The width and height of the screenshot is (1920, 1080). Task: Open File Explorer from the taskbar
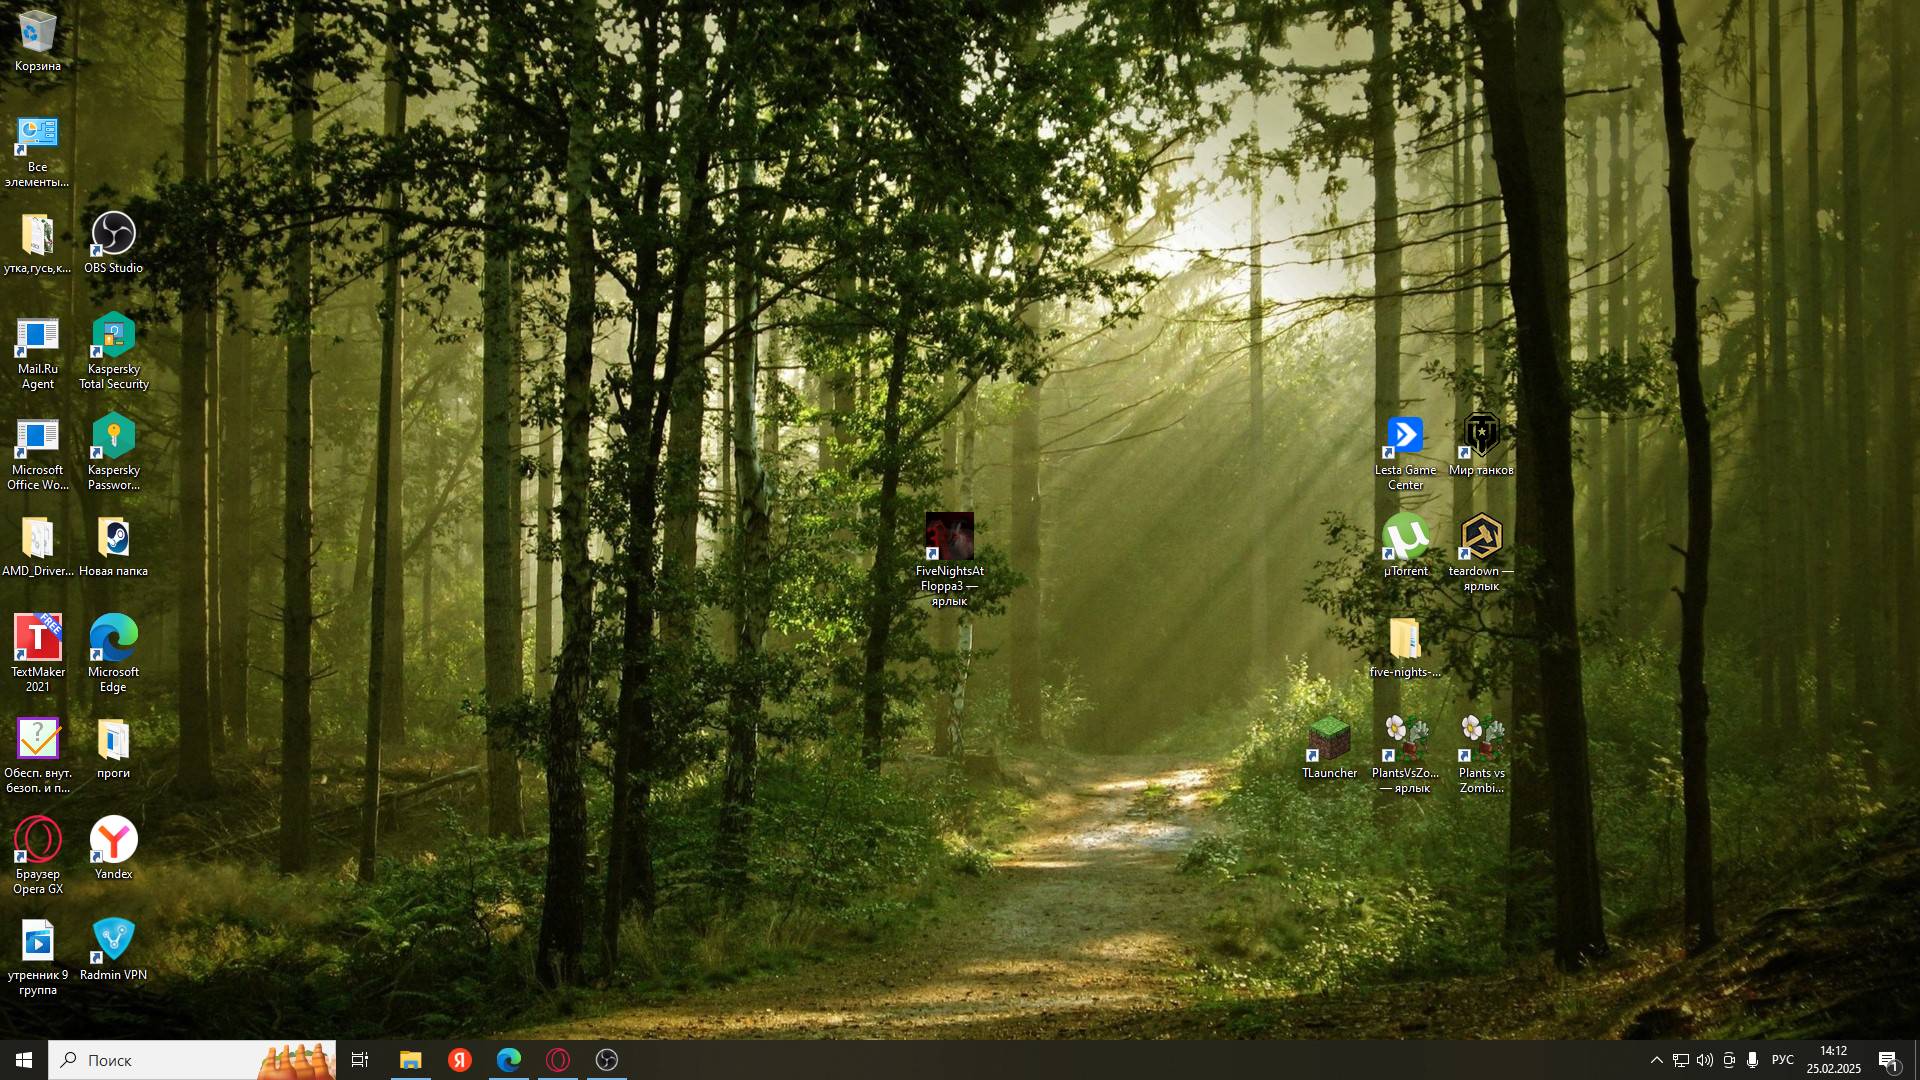(x=410, y=1060)
